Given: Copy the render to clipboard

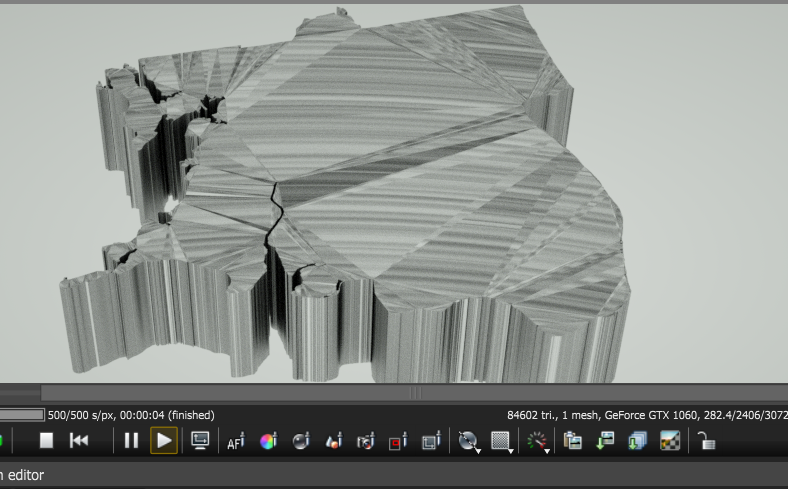Looking at the screenshot, I should click(573, 441).
